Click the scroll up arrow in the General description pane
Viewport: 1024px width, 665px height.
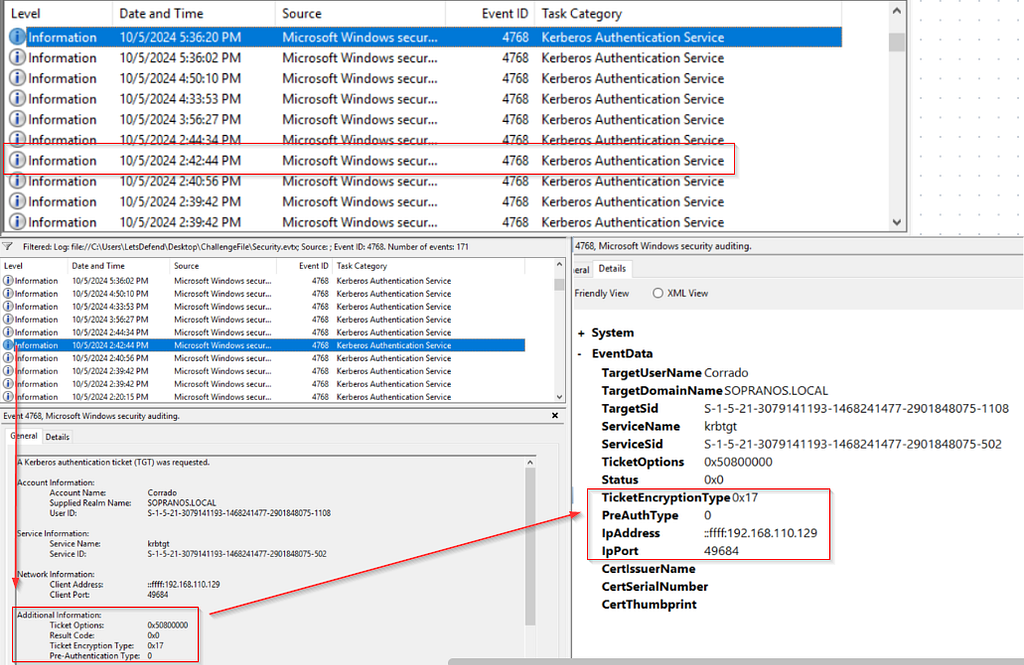(530, 462)
